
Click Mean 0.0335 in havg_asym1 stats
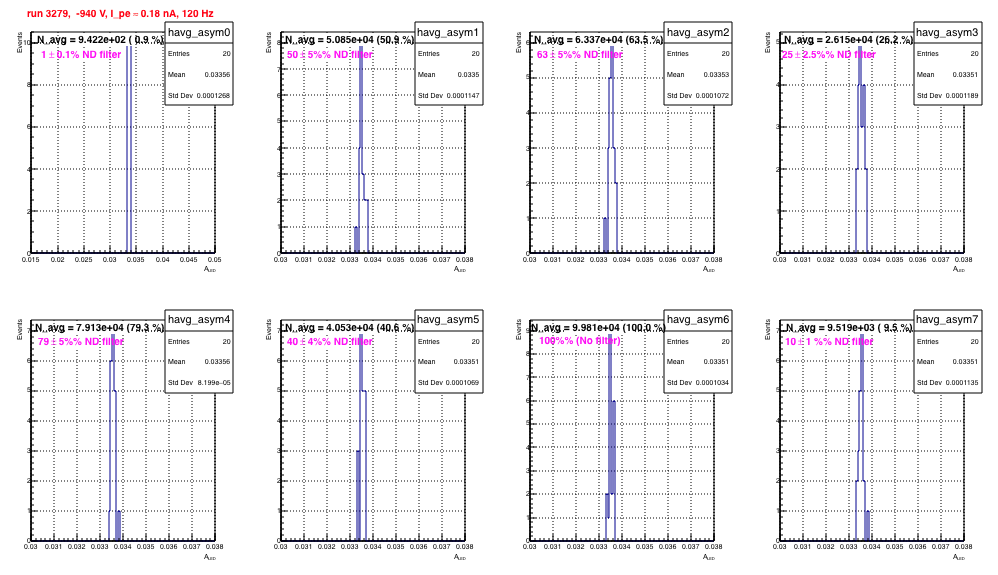pos(449,75)
